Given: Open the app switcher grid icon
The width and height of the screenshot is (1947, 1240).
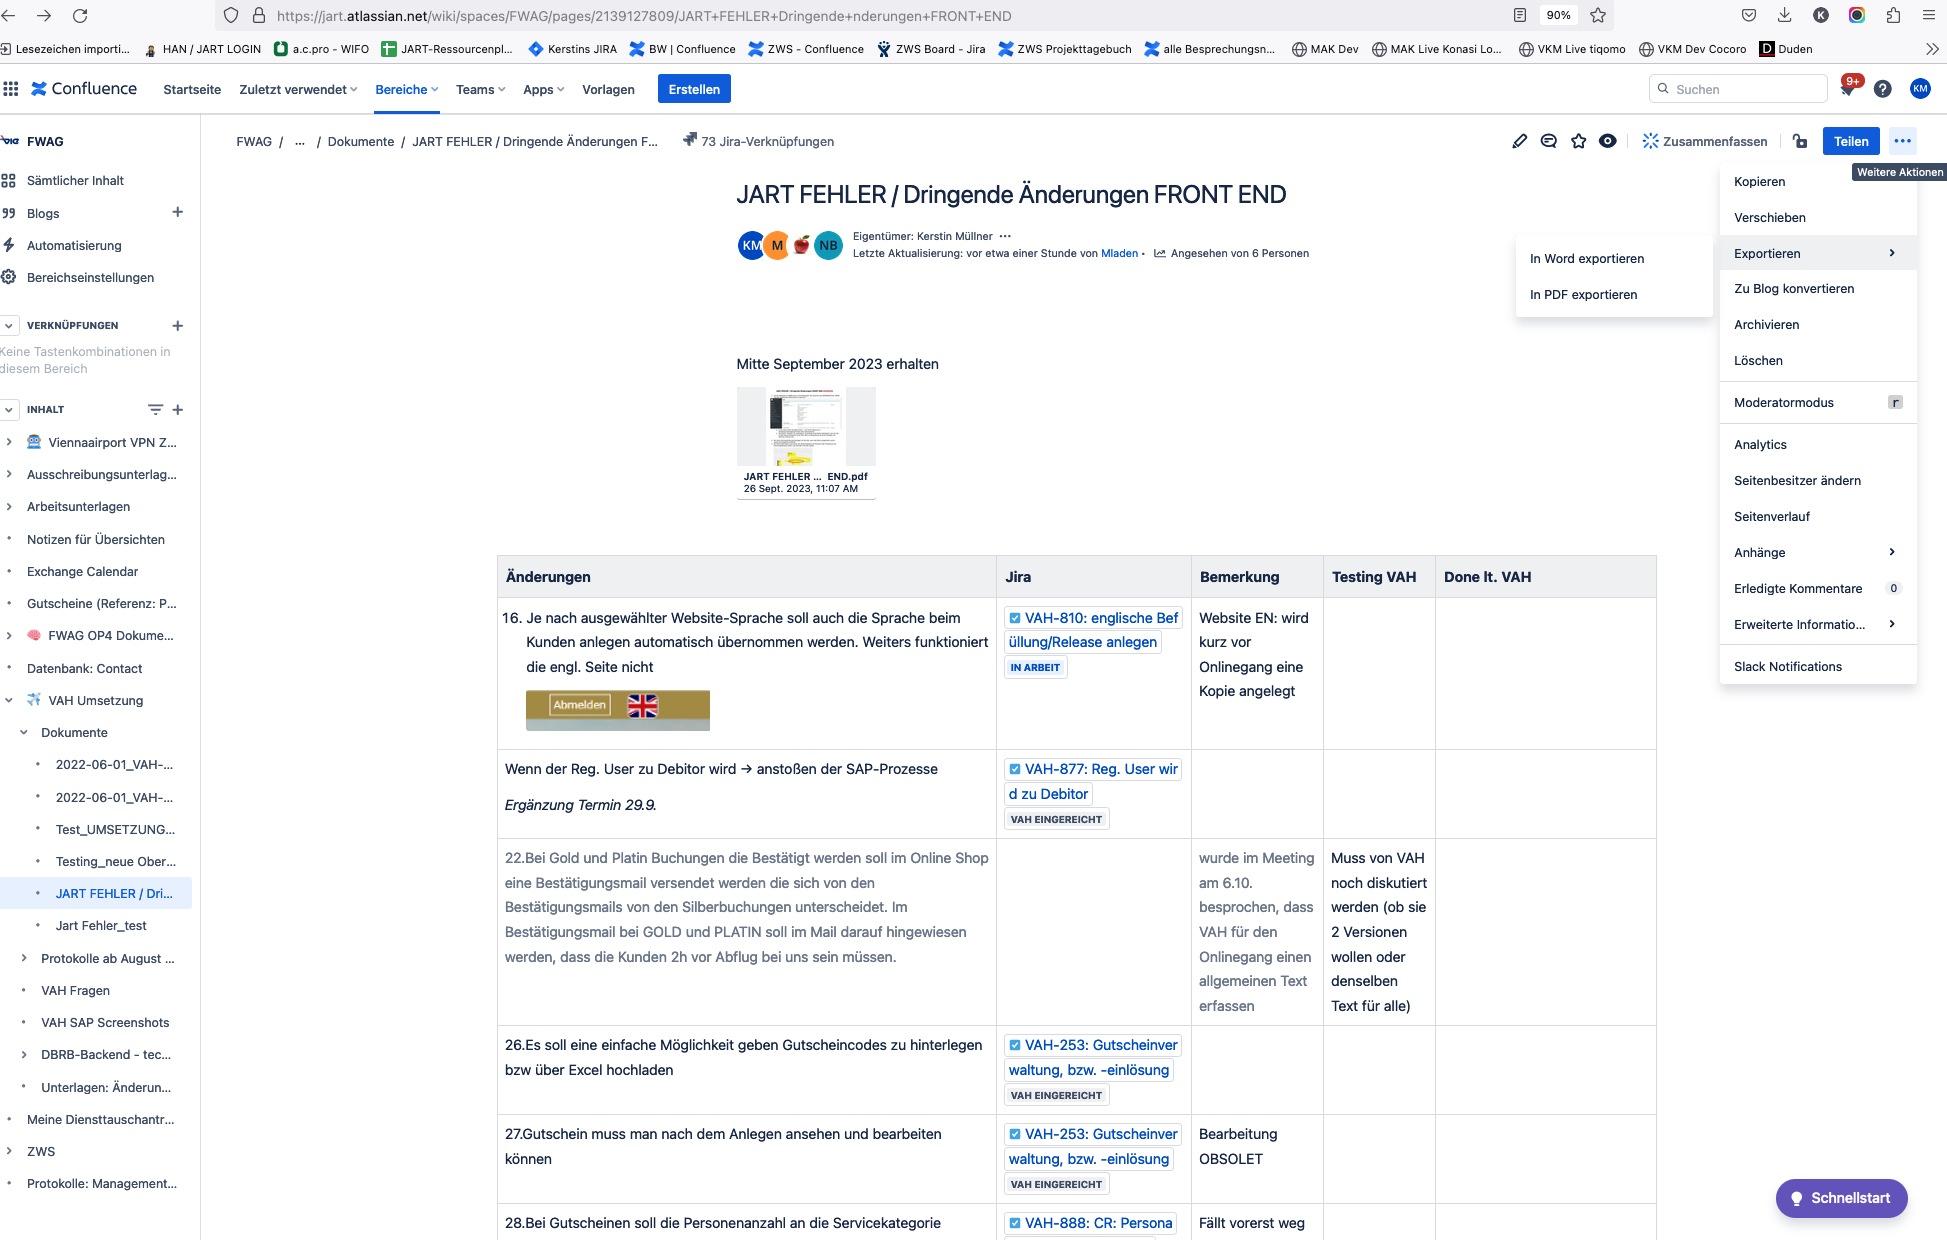Looking at the screenshot, I should [11, 89].
